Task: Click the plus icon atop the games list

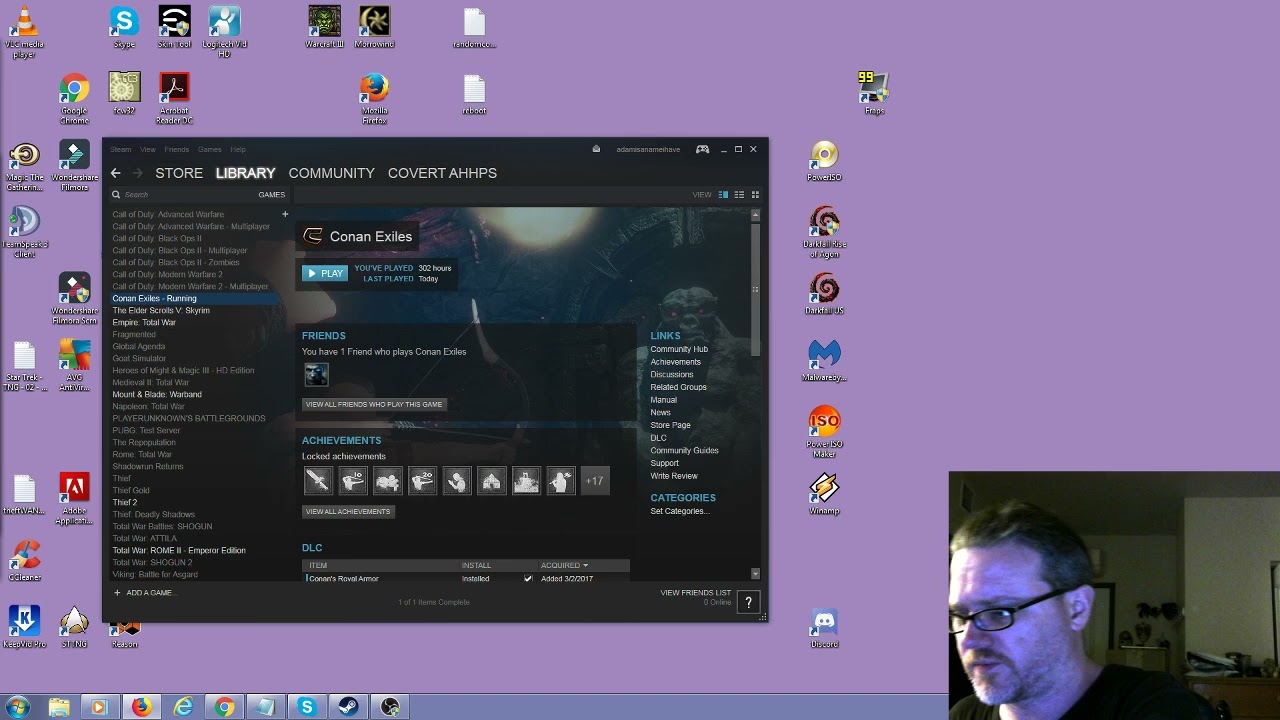Action: 285,214
